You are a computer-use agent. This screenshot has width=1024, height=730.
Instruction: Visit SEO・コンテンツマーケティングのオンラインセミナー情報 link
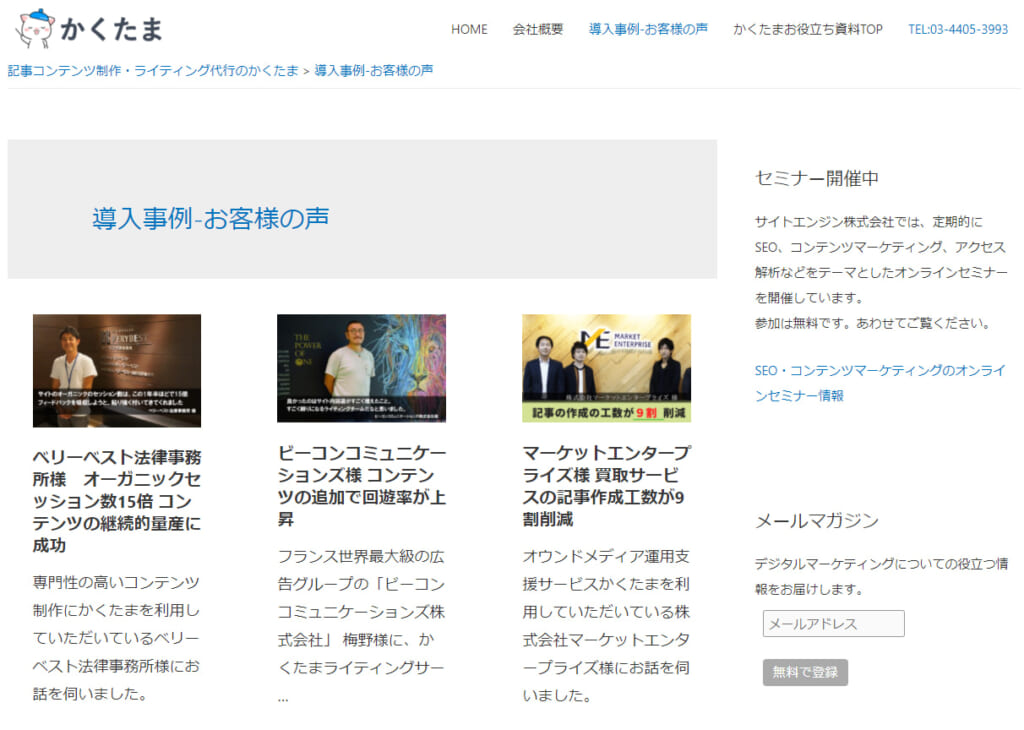click(x=880, y=383)
